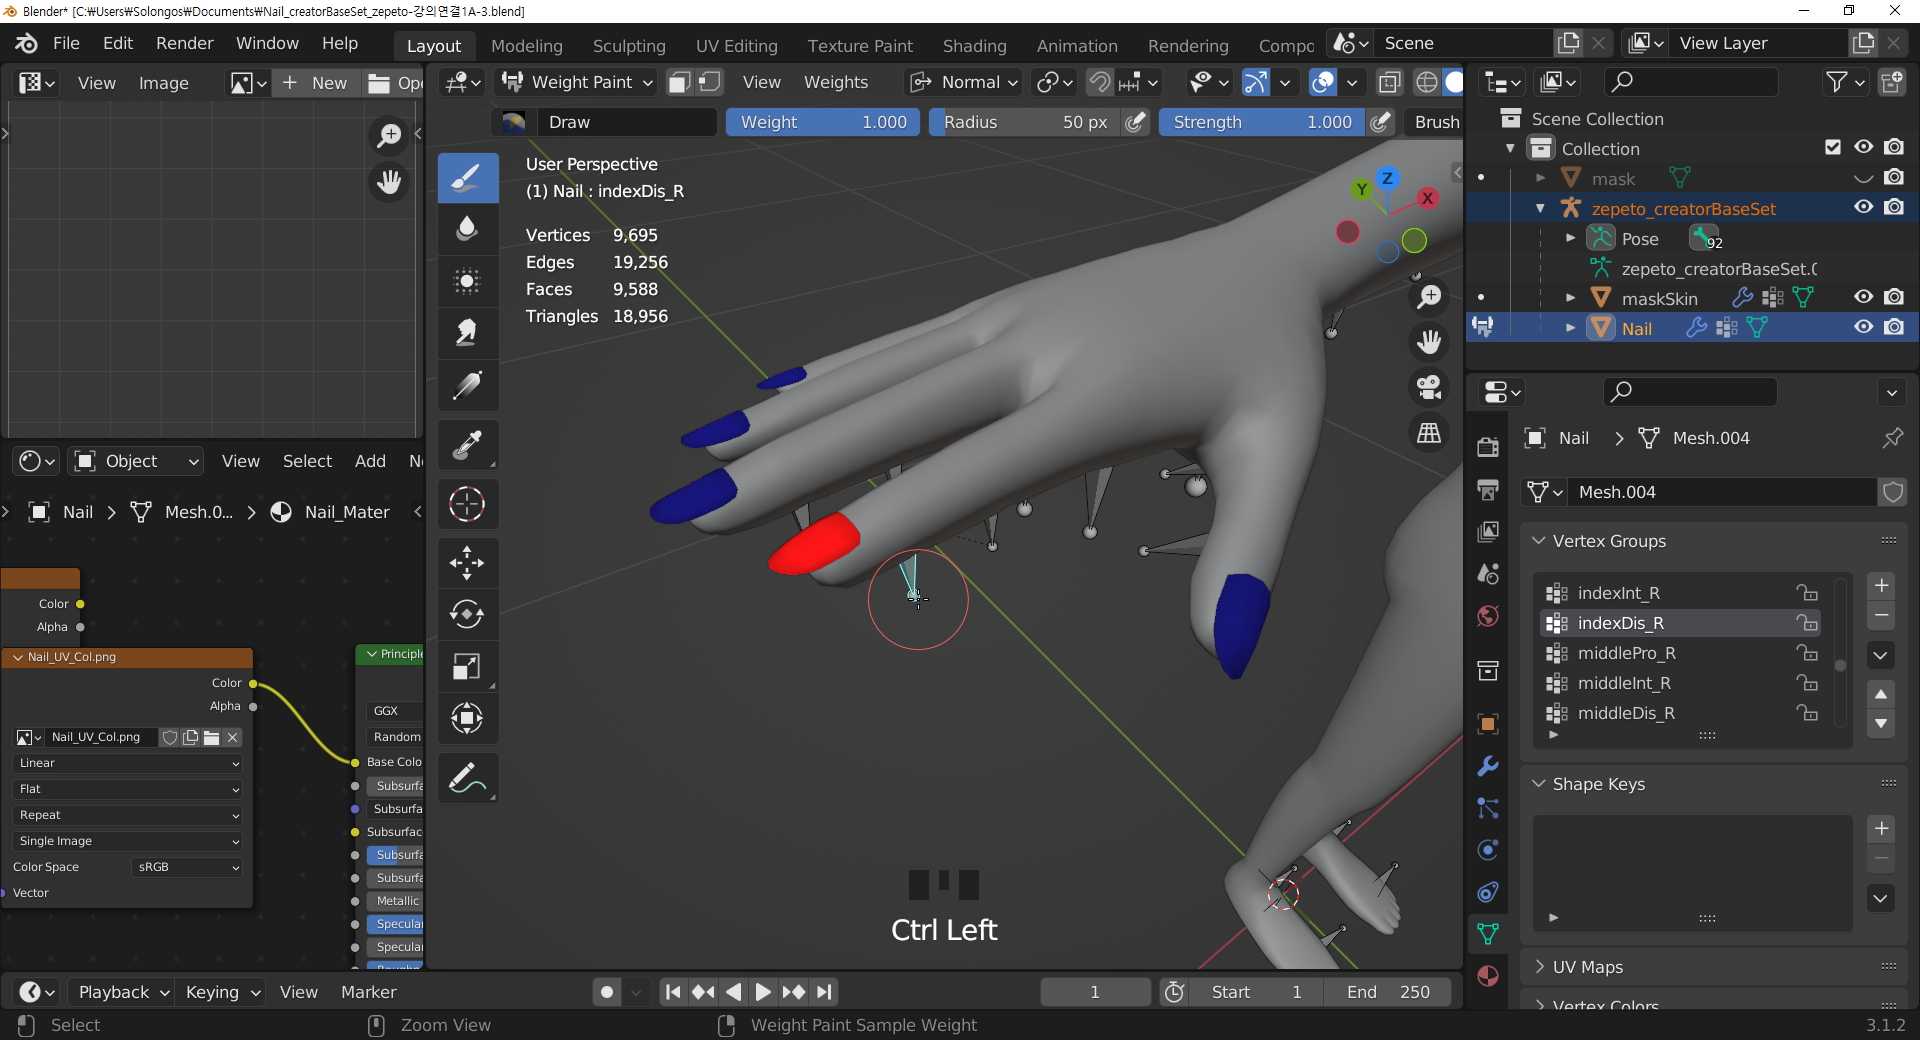The image size is (1920, 1040).
Task: Select the middleDis_R vertex group
Action: click(x=1680, y=713)
